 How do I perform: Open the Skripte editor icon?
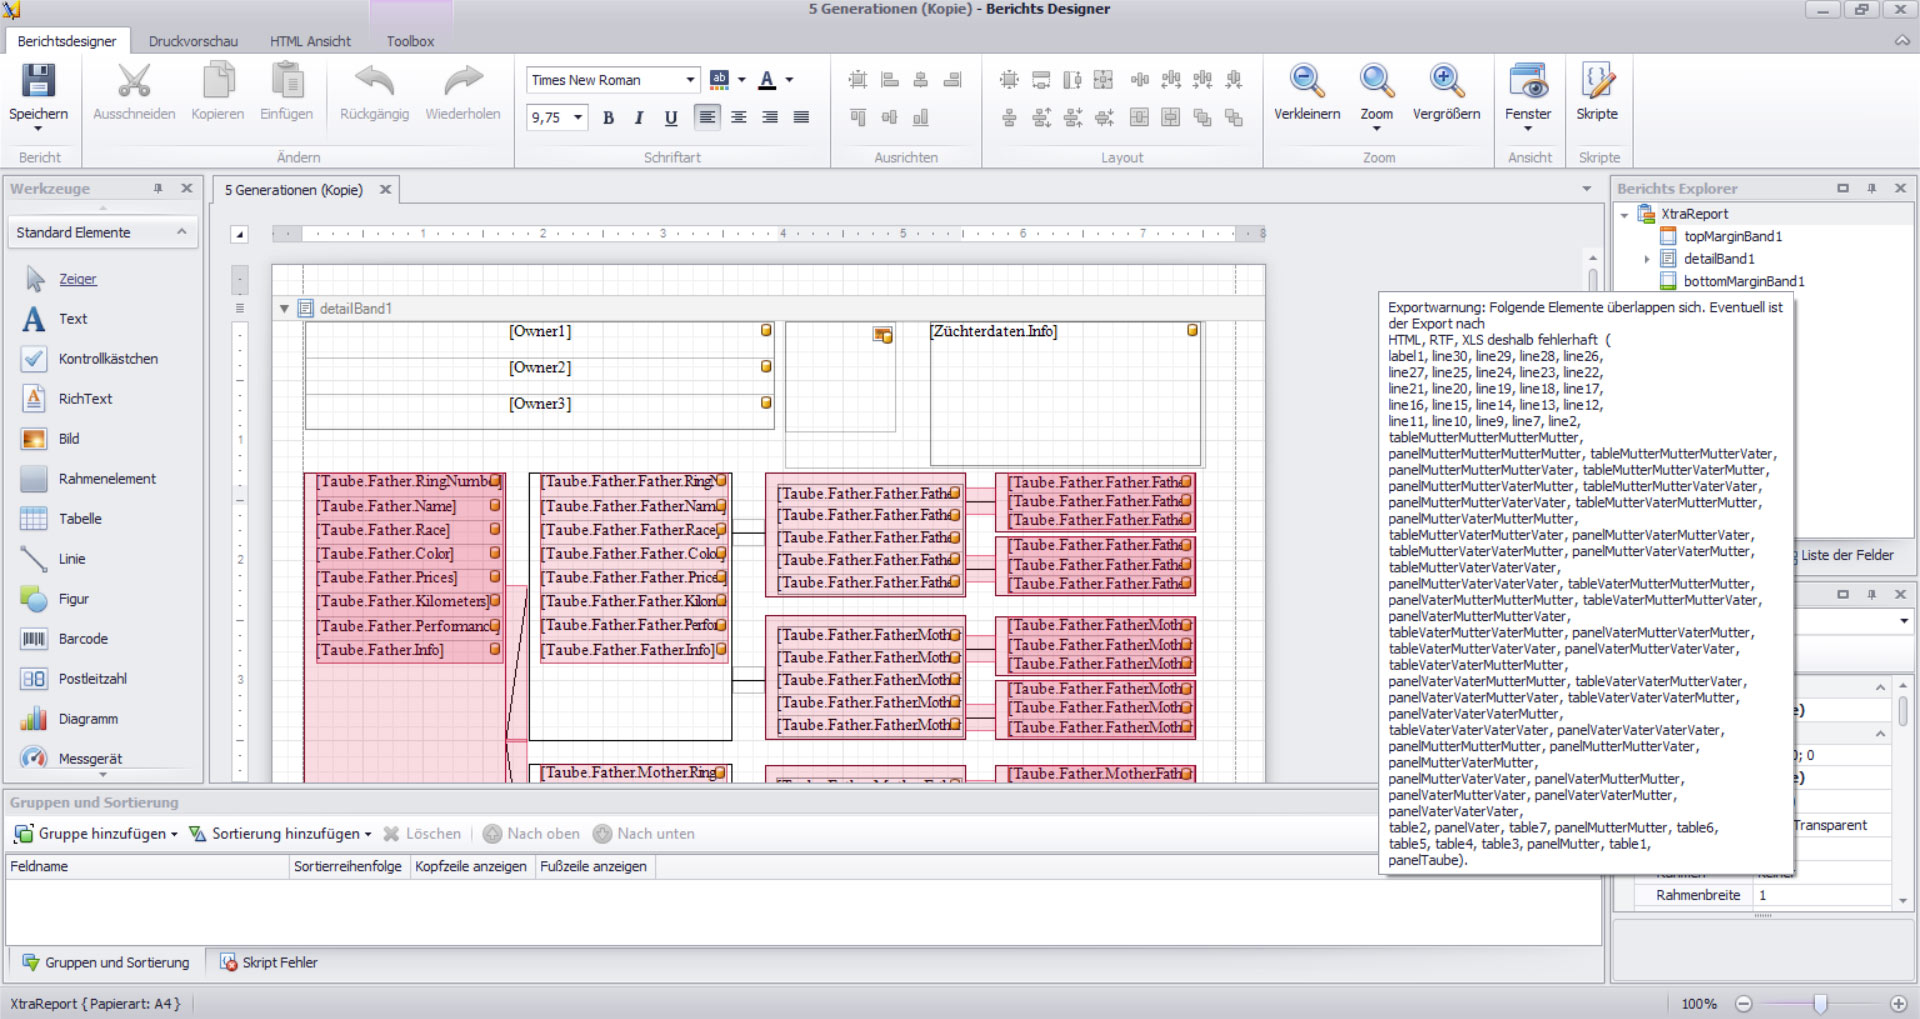click(1596, 82)
